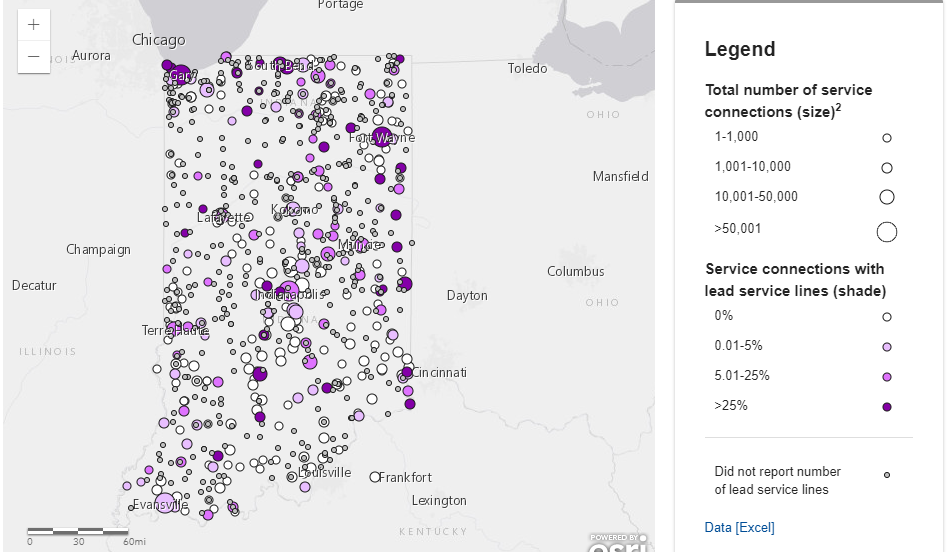Screen dimensions: 951x552
Task: Click the >25% dark purple legend swatch
Action: click(886, 407)
